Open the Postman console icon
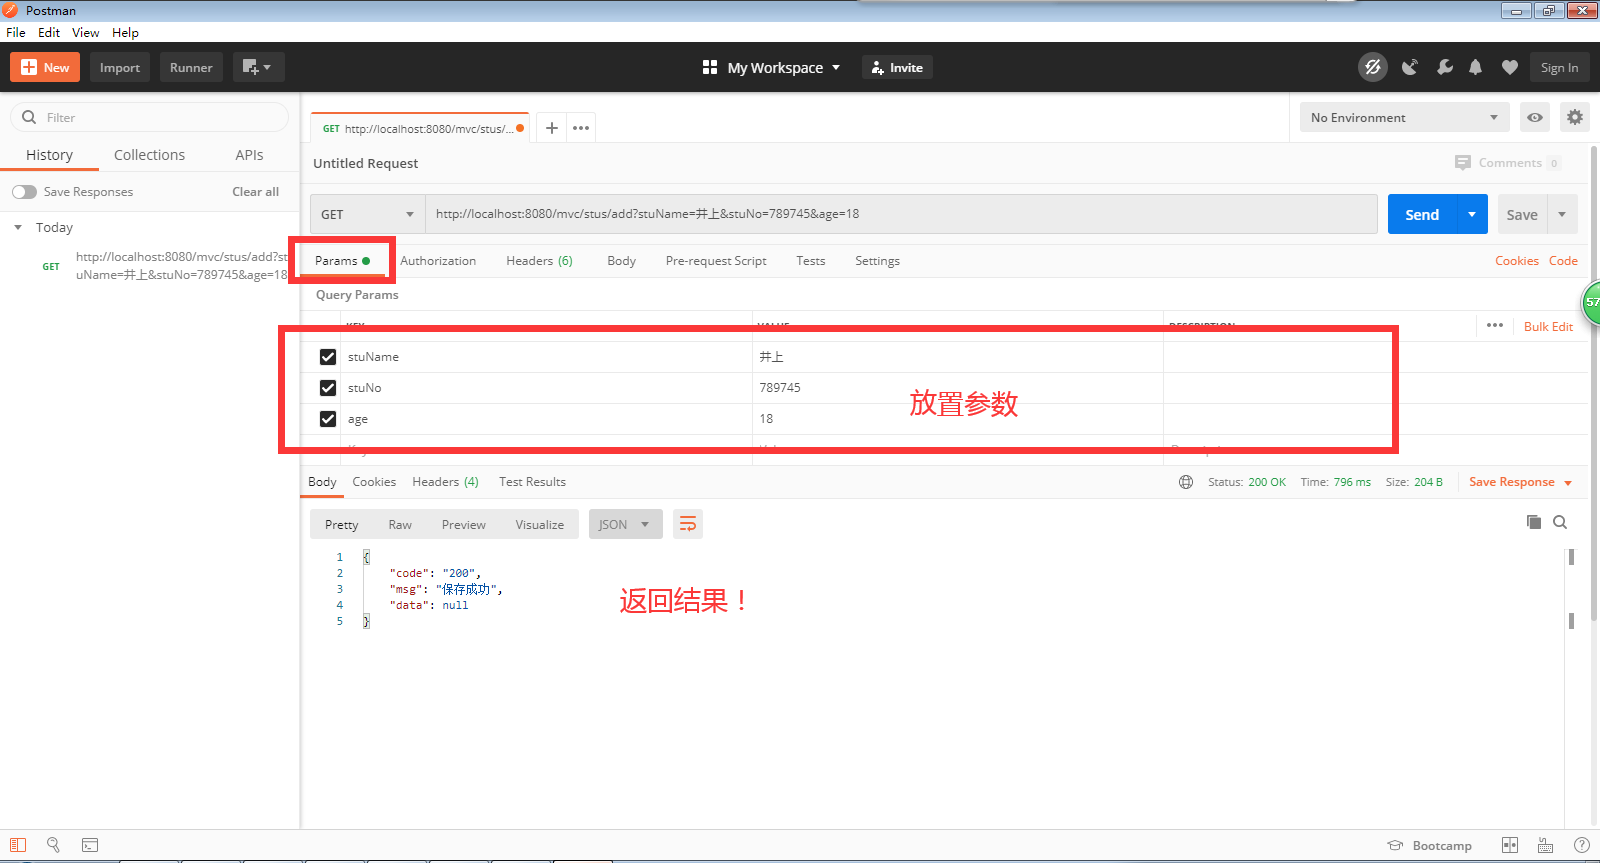Screen dimensions: 1600x863 90,845
